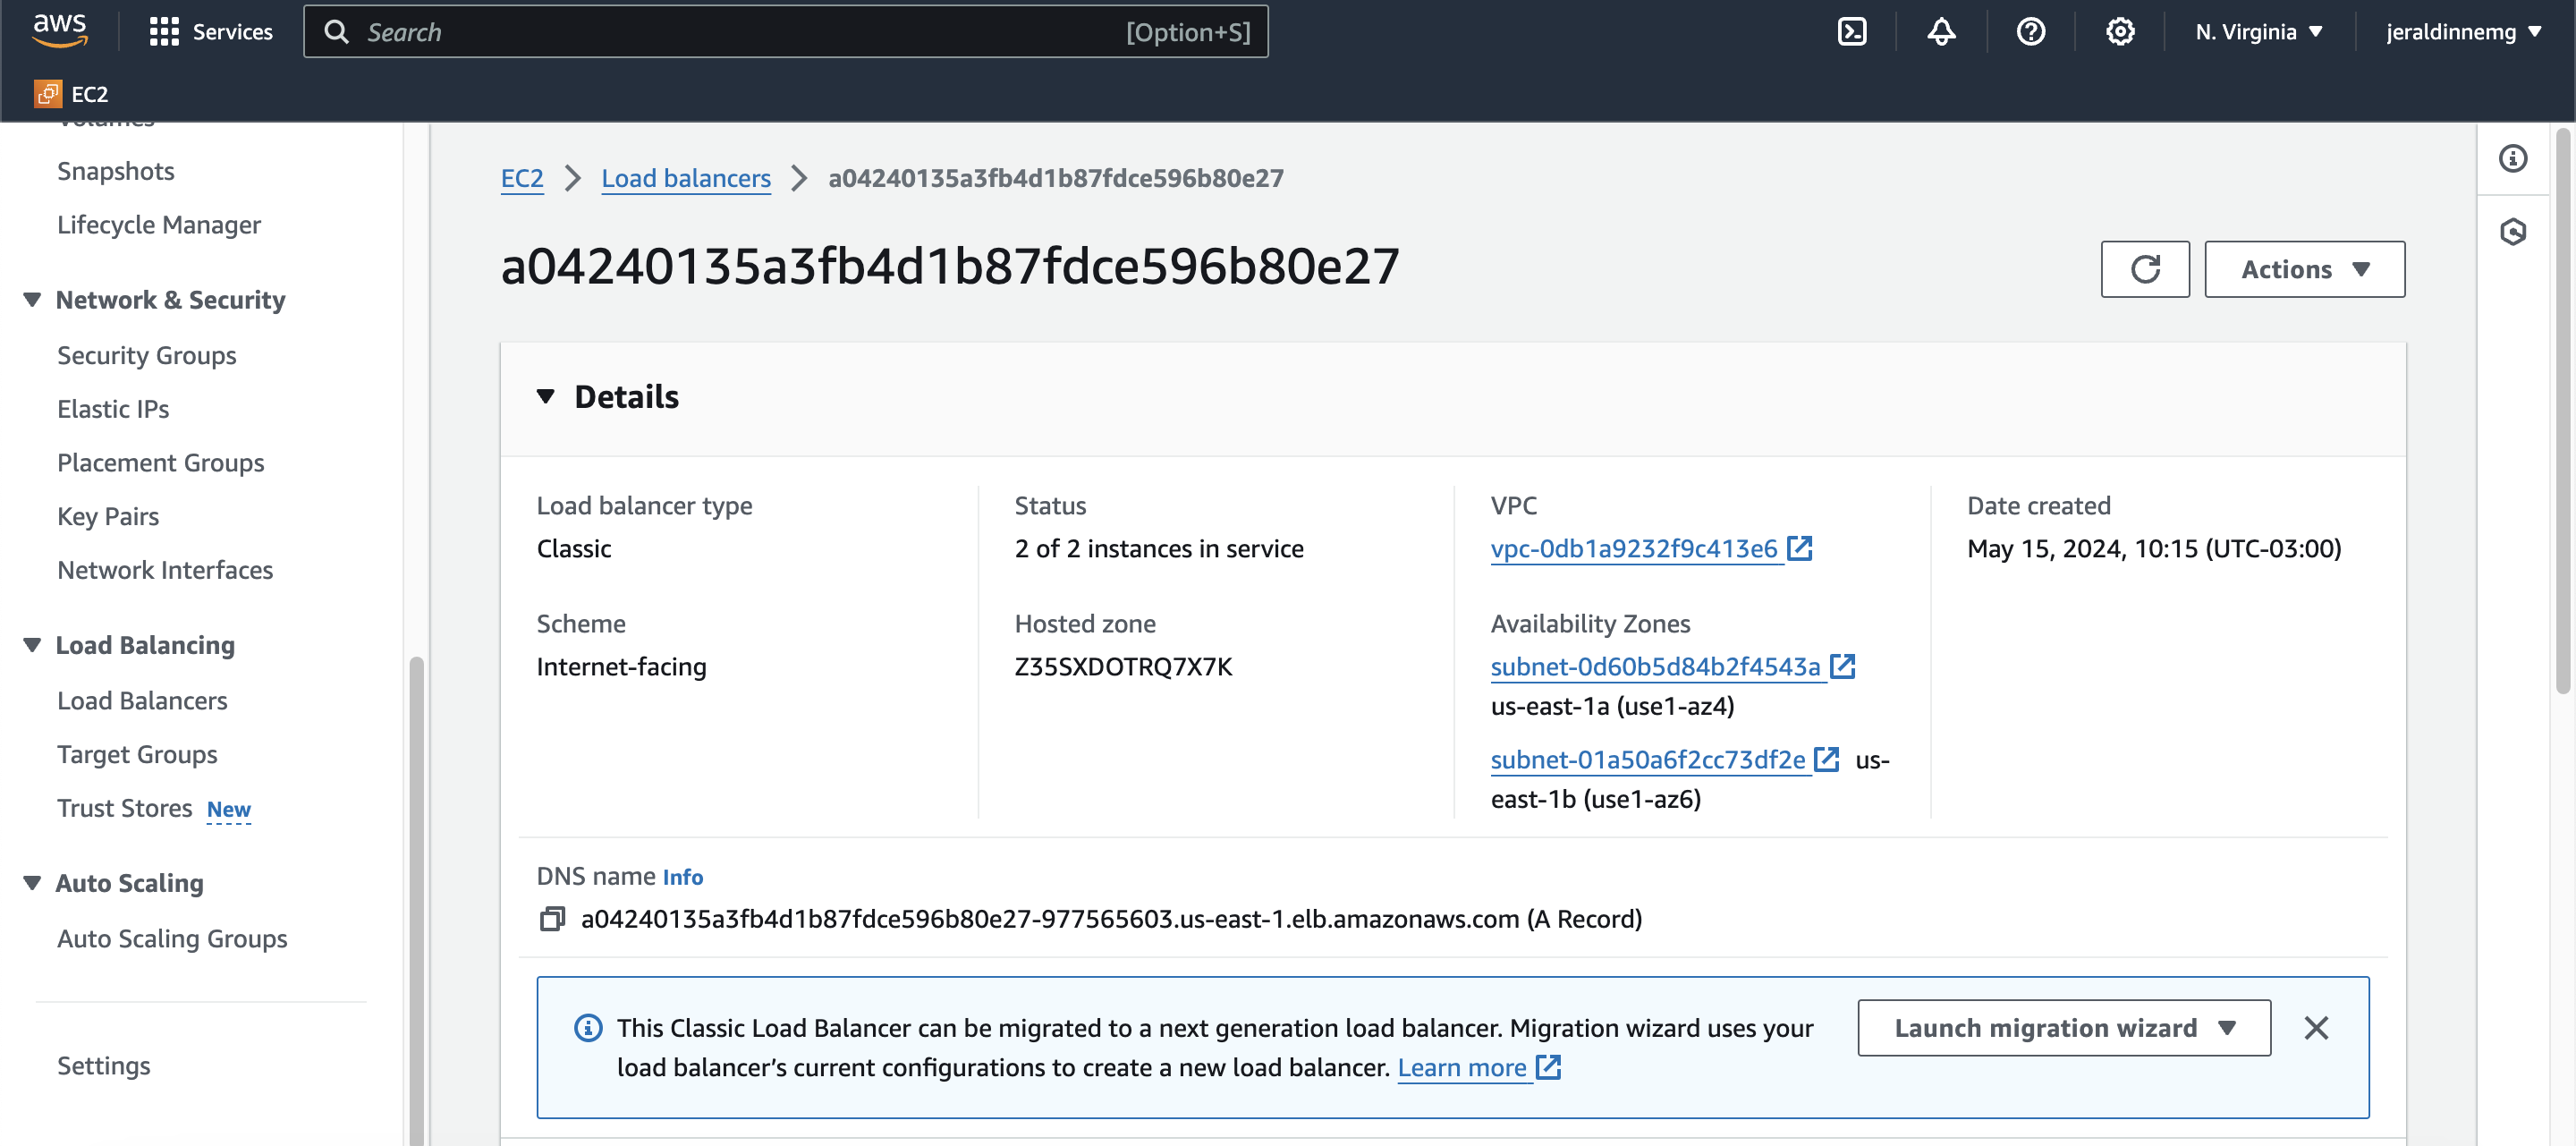Click the CloudShell terminal icon
Screen dimensions: 2576x1146
(x=1853, y=30)
